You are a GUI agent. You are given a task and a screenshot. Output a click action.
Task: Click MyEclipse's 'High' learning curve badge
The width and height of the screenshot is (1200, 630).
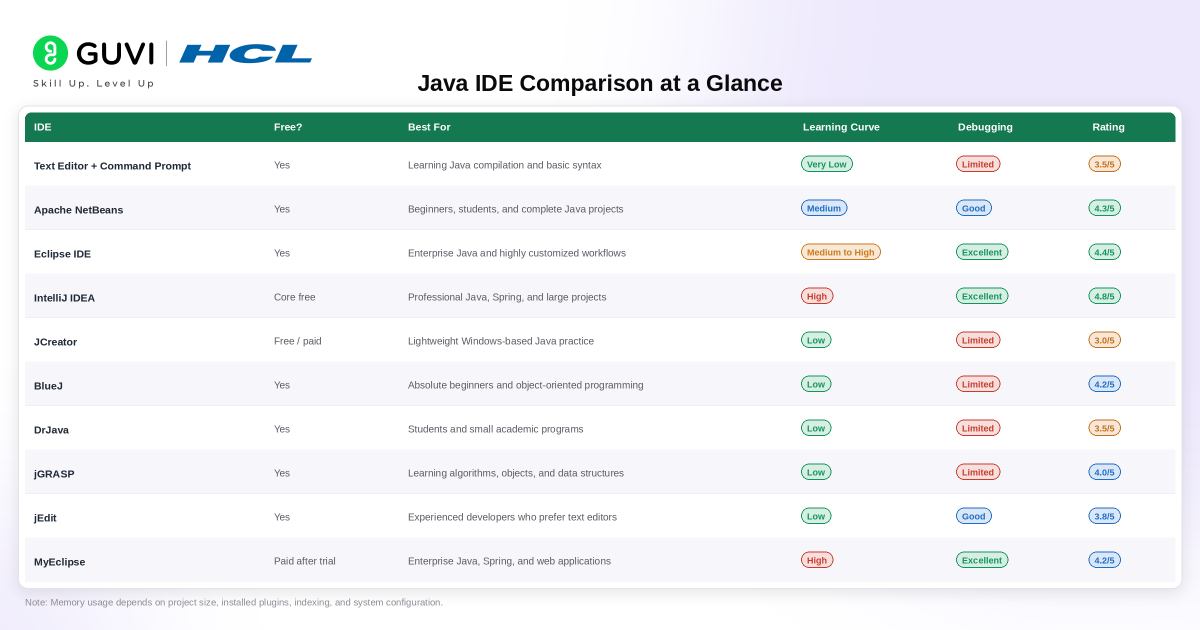coord(817,560)
